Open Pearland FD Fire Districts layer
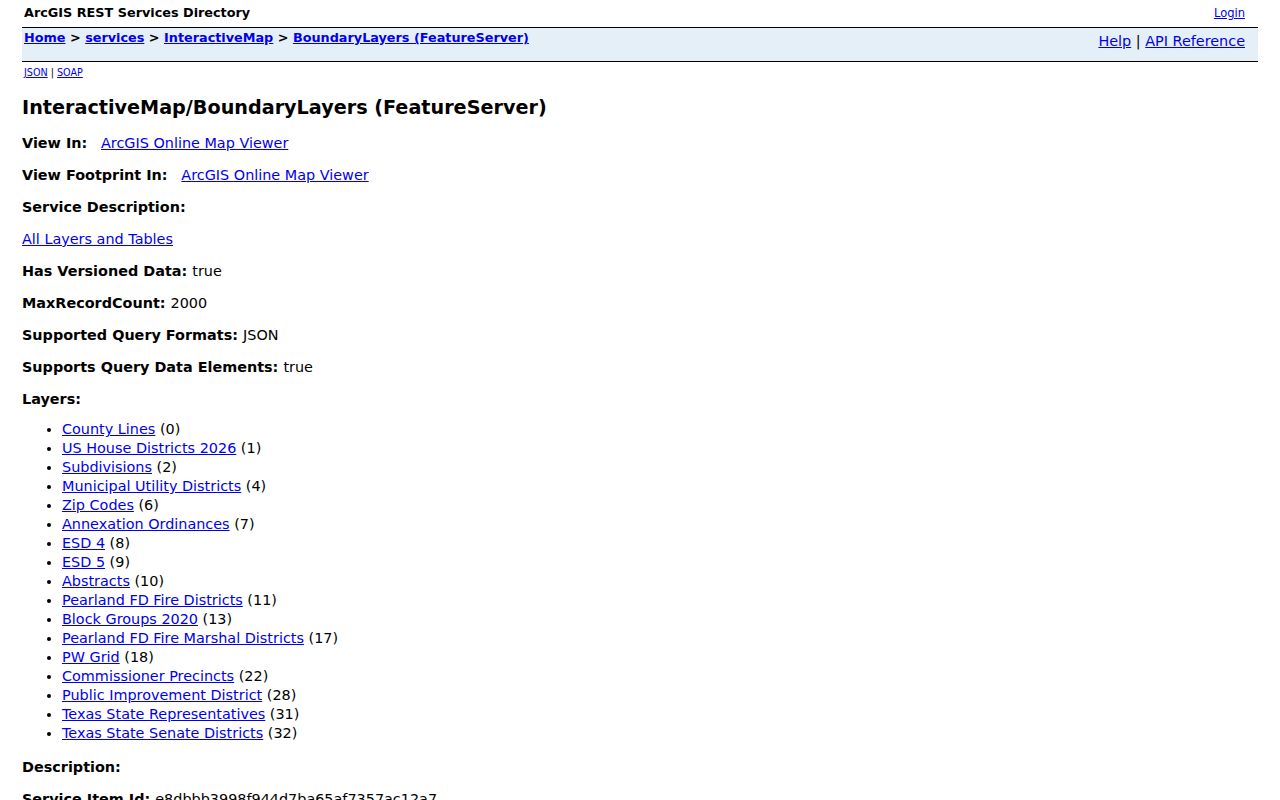Screen dimensions: 1280x800 [x=152, y=600]
